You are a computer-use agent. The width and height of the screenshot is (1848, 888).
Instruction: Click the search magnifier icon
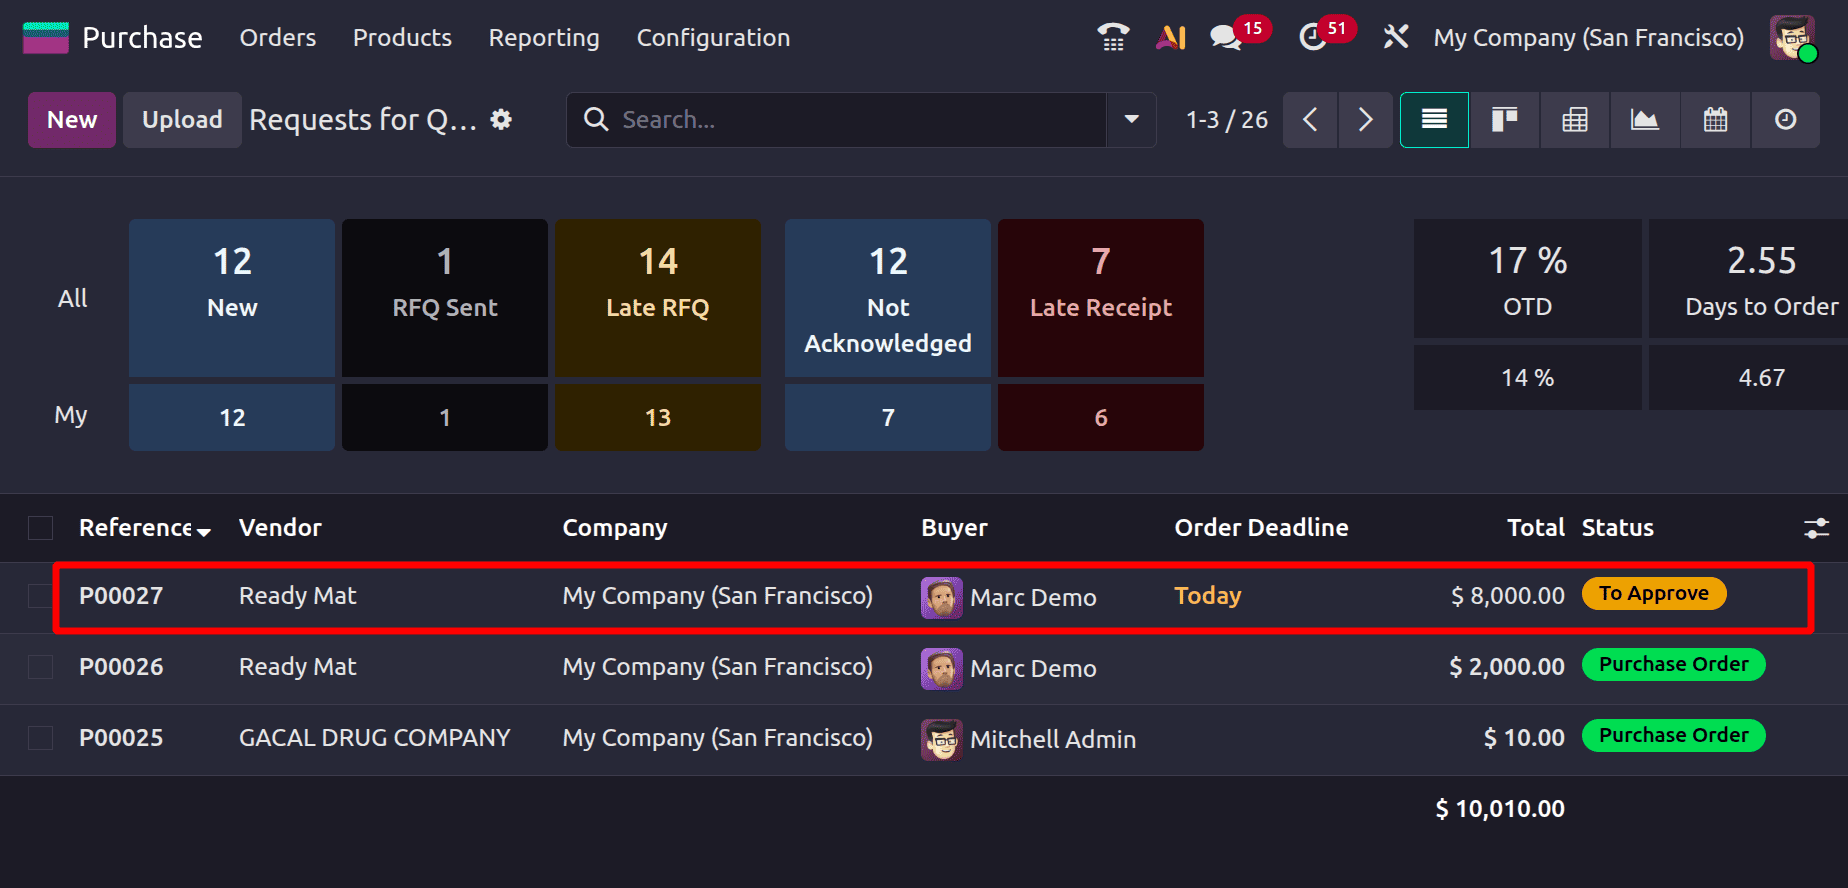tap(596, 120)
